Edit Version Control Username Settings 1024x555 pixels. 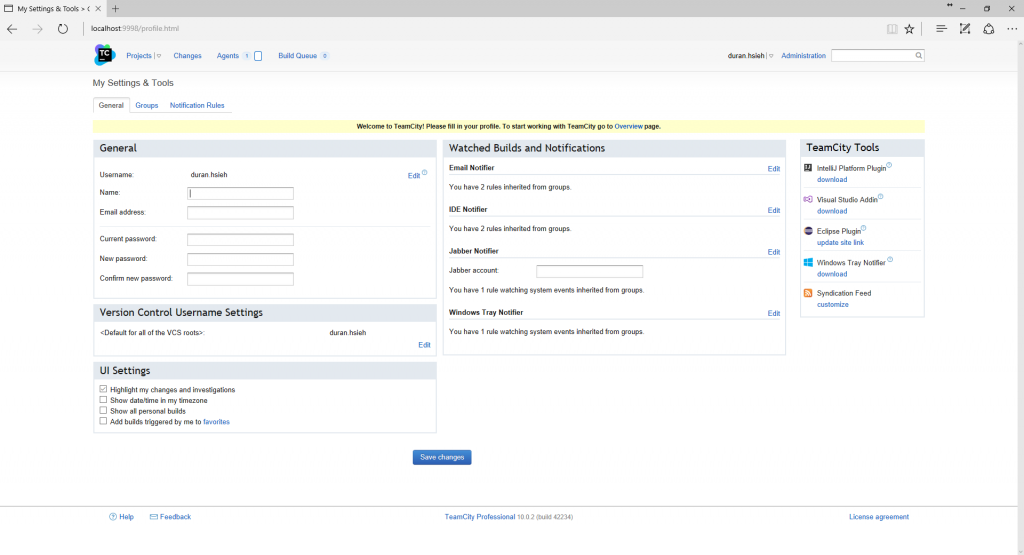(424, 345)
